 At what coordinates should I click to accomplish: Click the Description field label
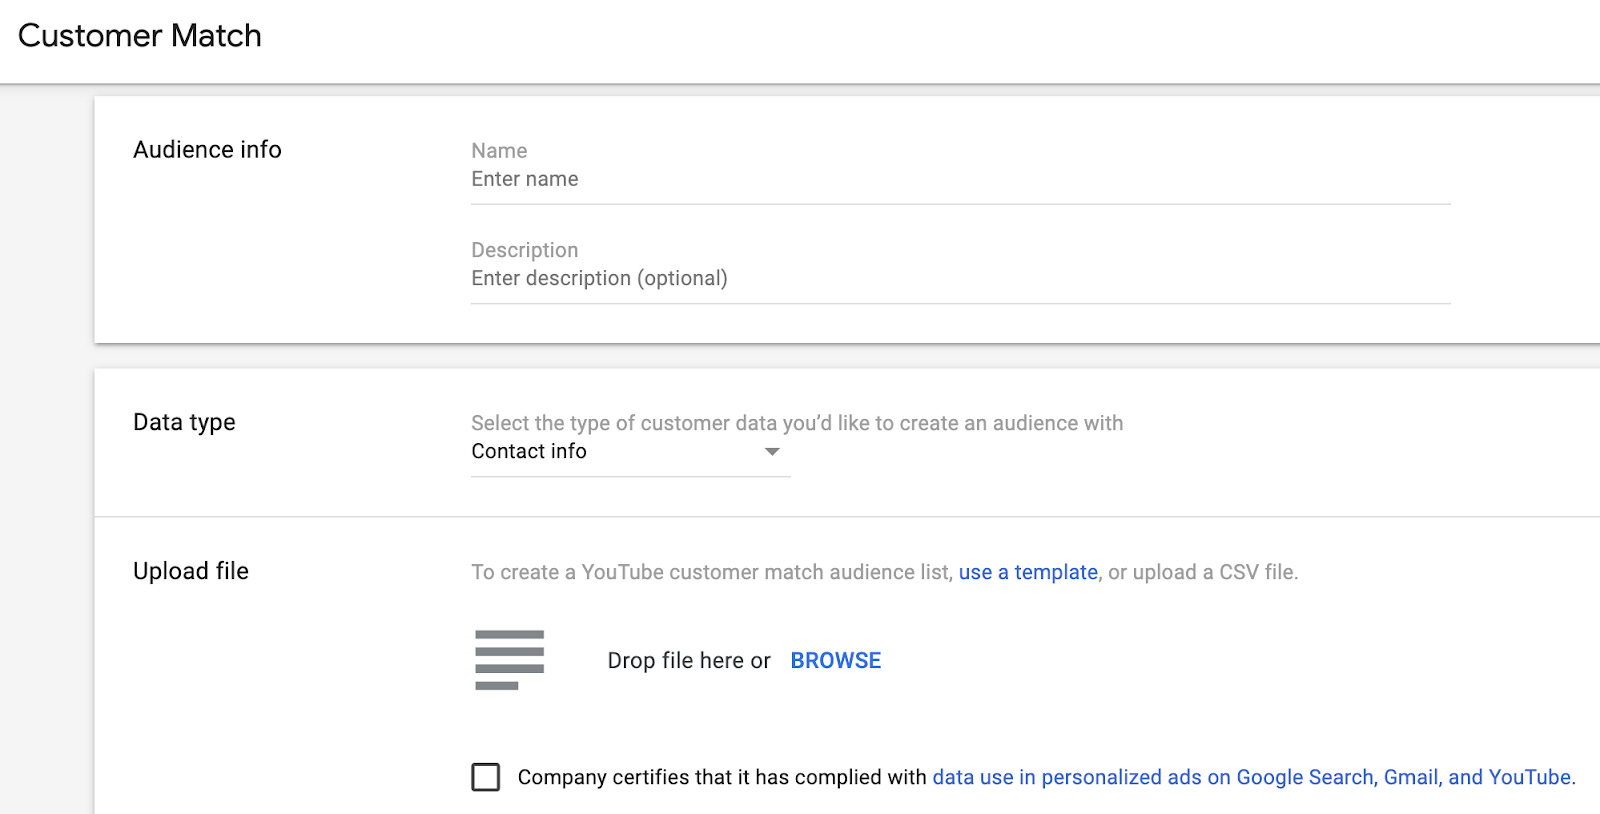point(524,250)
